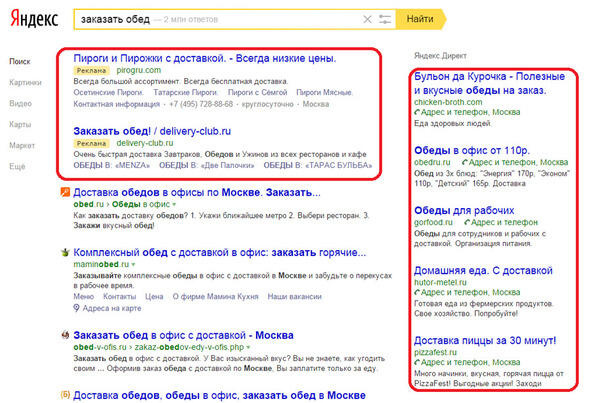
Task: Open the Пироги с Сёмгой sitelink
Action: (257, 92)
